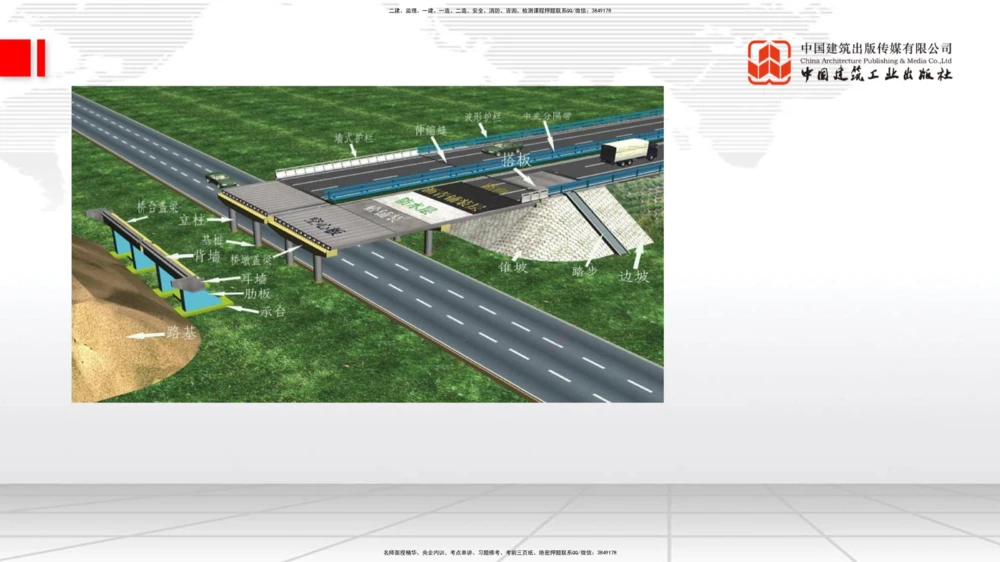Click the 伸缩缝 expansion joint label

431,130
